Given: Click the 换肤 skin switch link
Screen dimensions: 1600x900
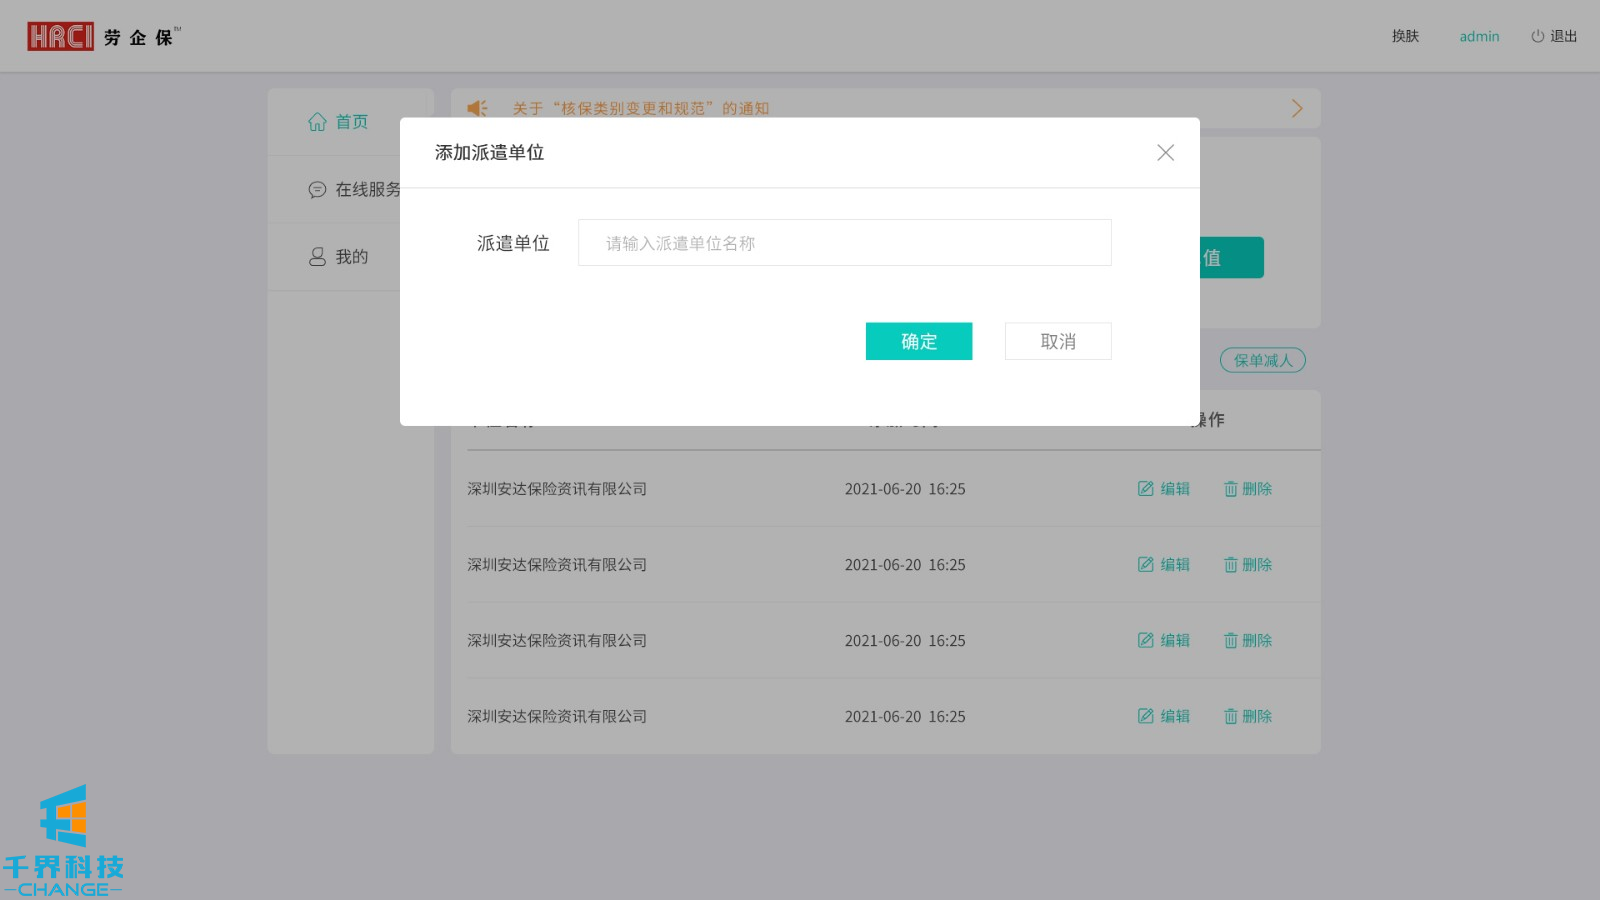Looking at the screenshot, I should pyautogui.click(x=1405, y=37).
